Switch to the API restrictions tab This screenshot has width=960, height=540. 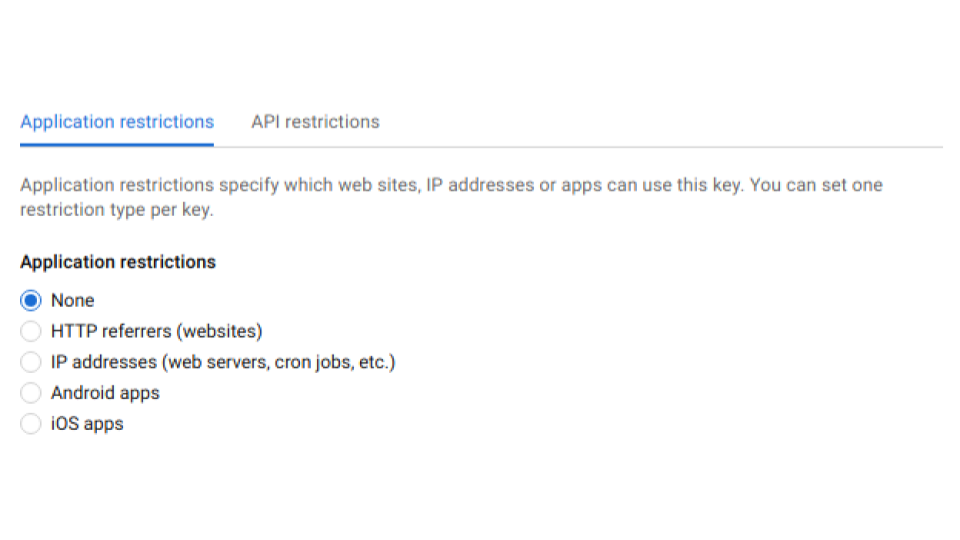[x=315, y=122]
